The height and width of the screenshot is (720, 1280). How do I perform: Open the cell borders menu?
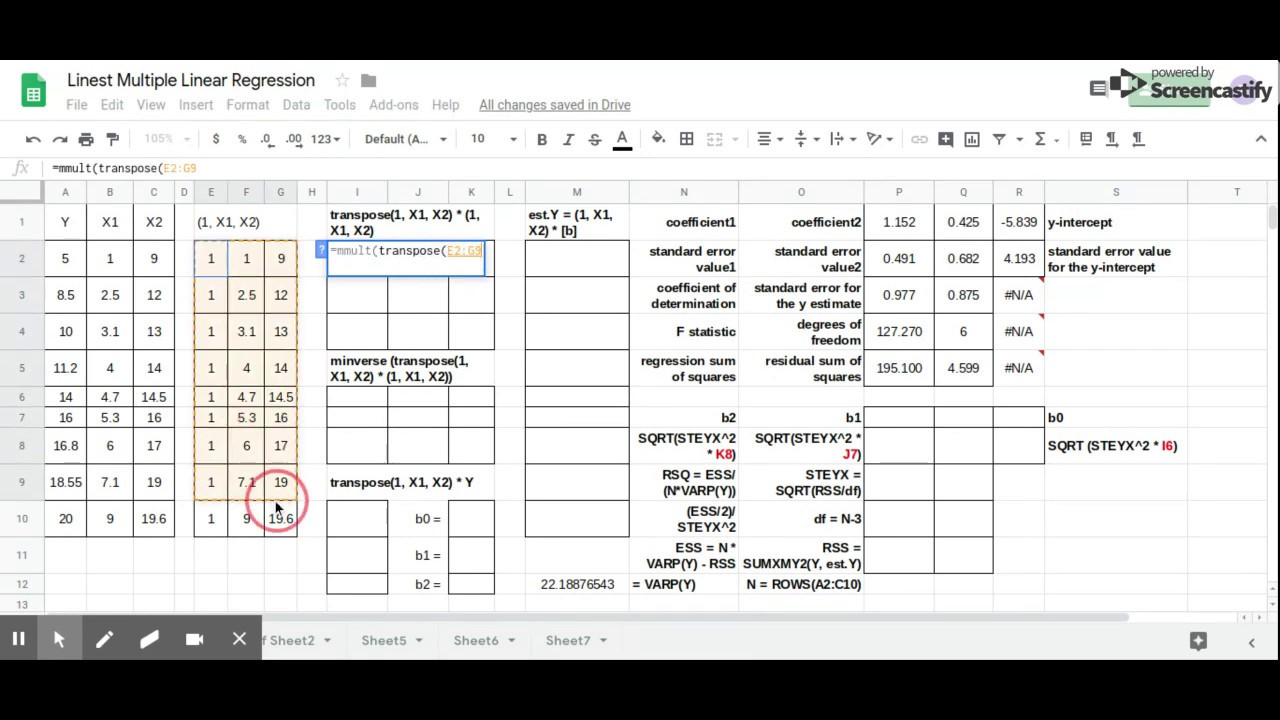pos(686,139)
